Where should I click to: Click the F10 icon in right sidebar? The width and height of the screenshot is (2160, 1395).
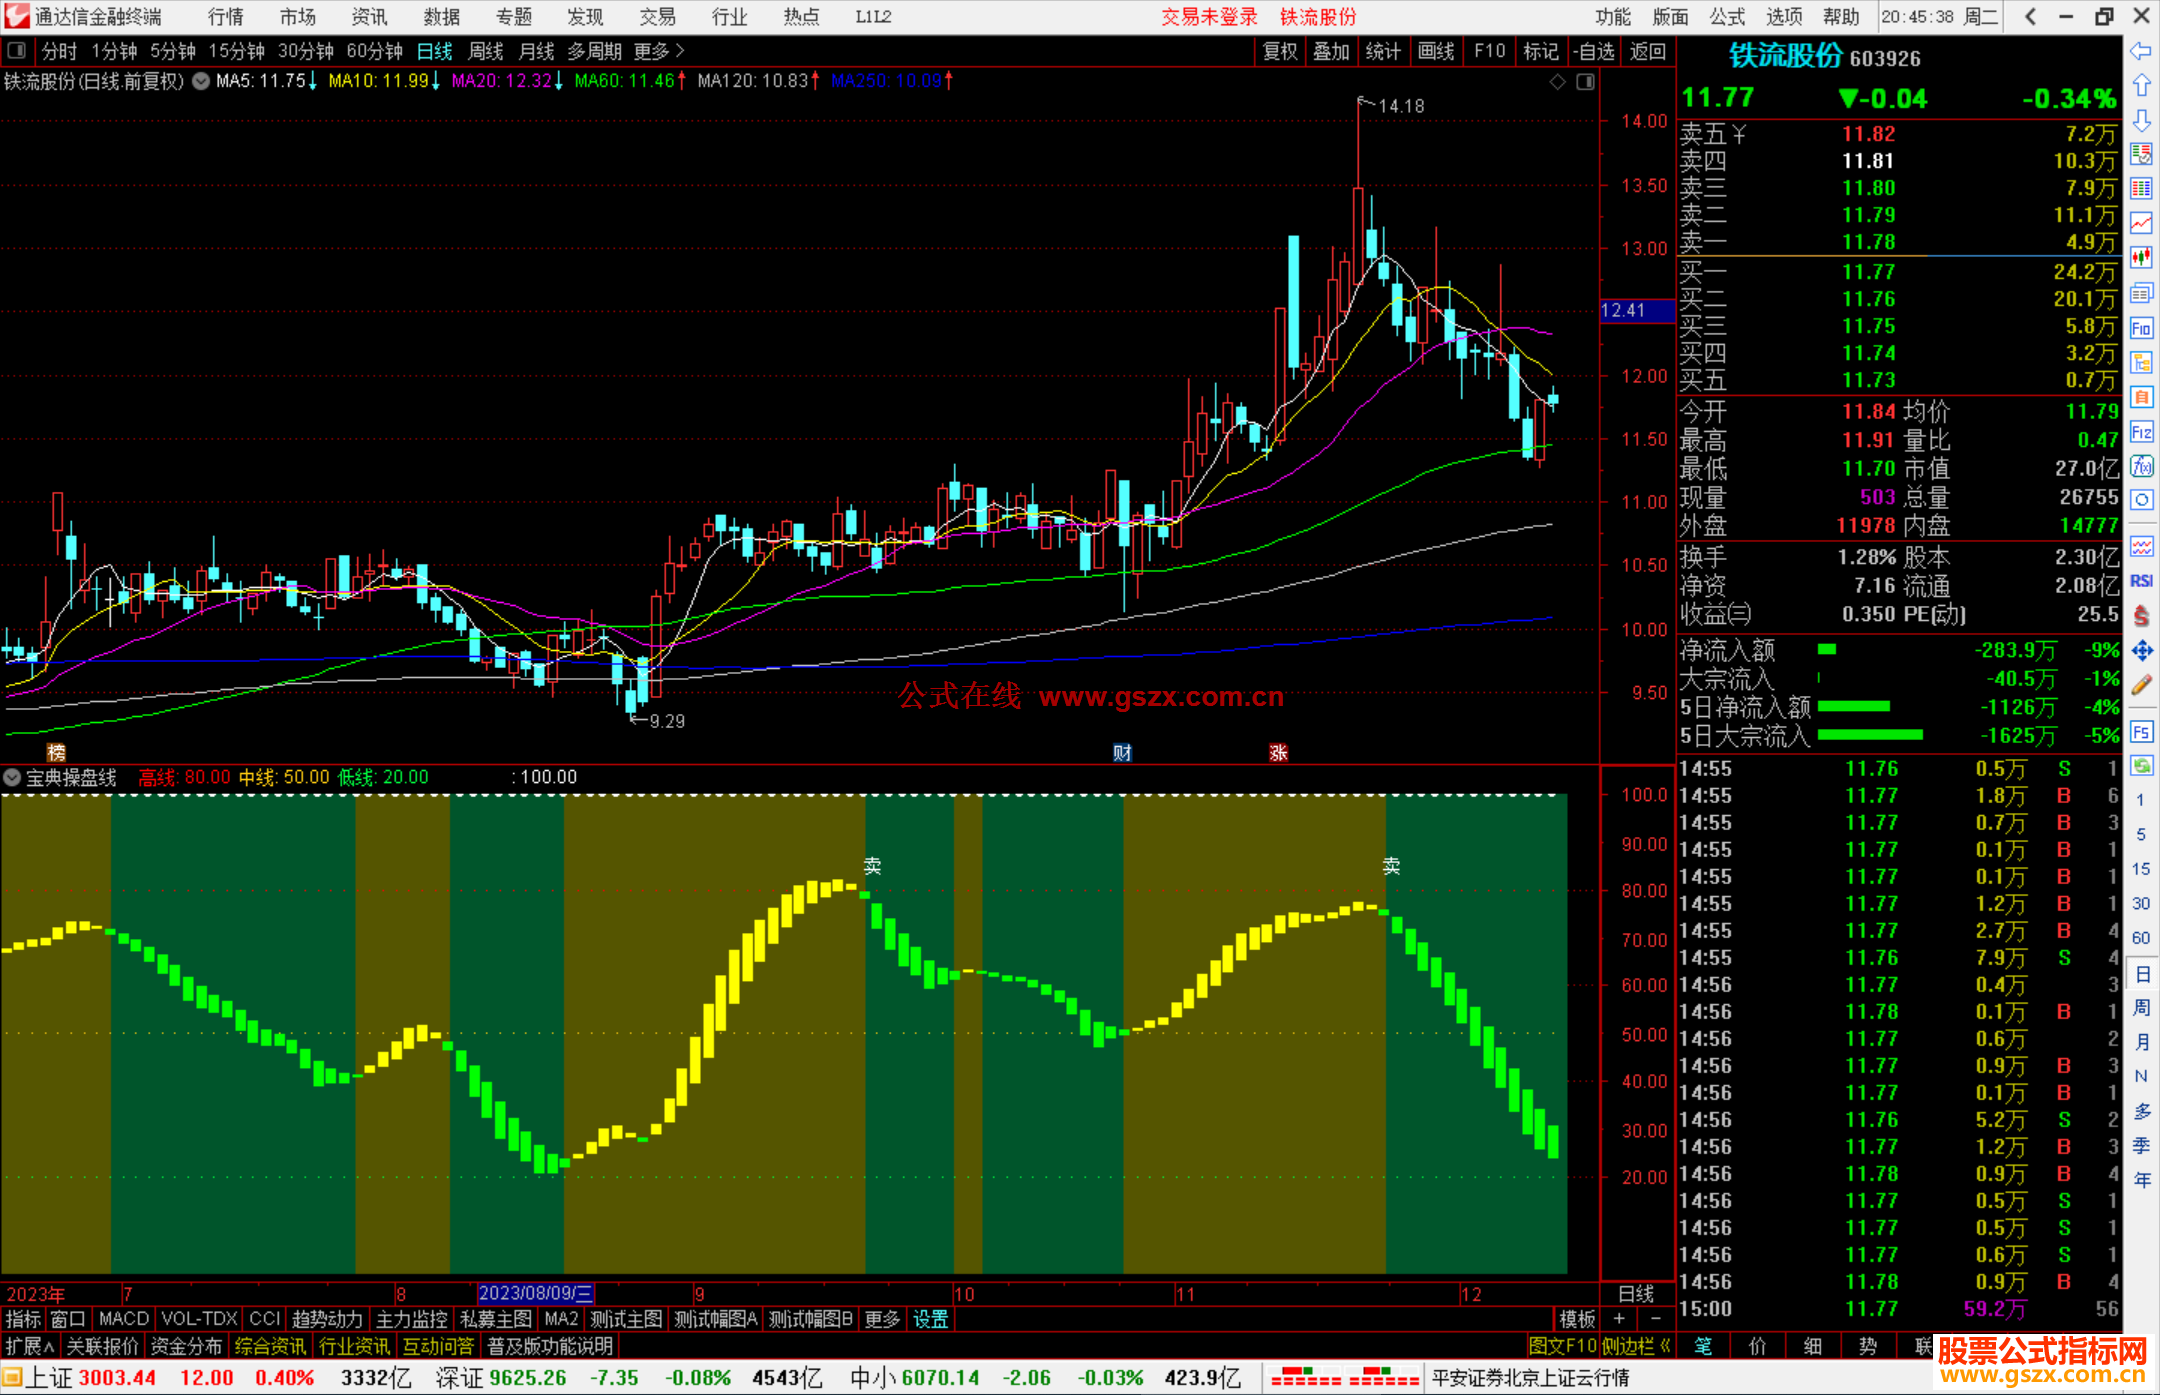point(2141,328)
